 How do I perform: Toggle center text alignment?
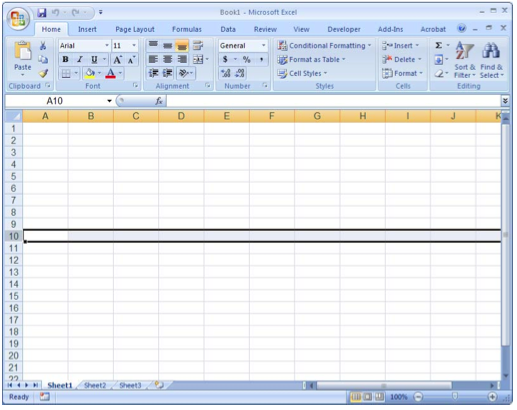click(x=167, y=59)
